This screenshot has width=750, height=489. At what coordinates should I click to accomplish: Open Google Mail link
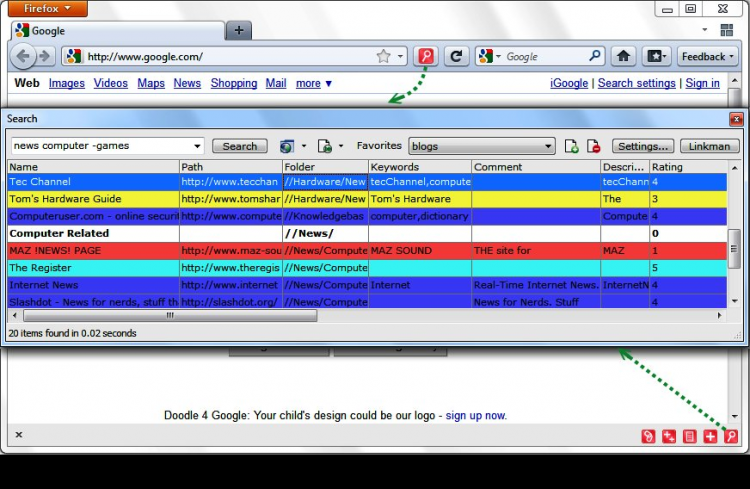pyautogui.click(x=276, y=83)
